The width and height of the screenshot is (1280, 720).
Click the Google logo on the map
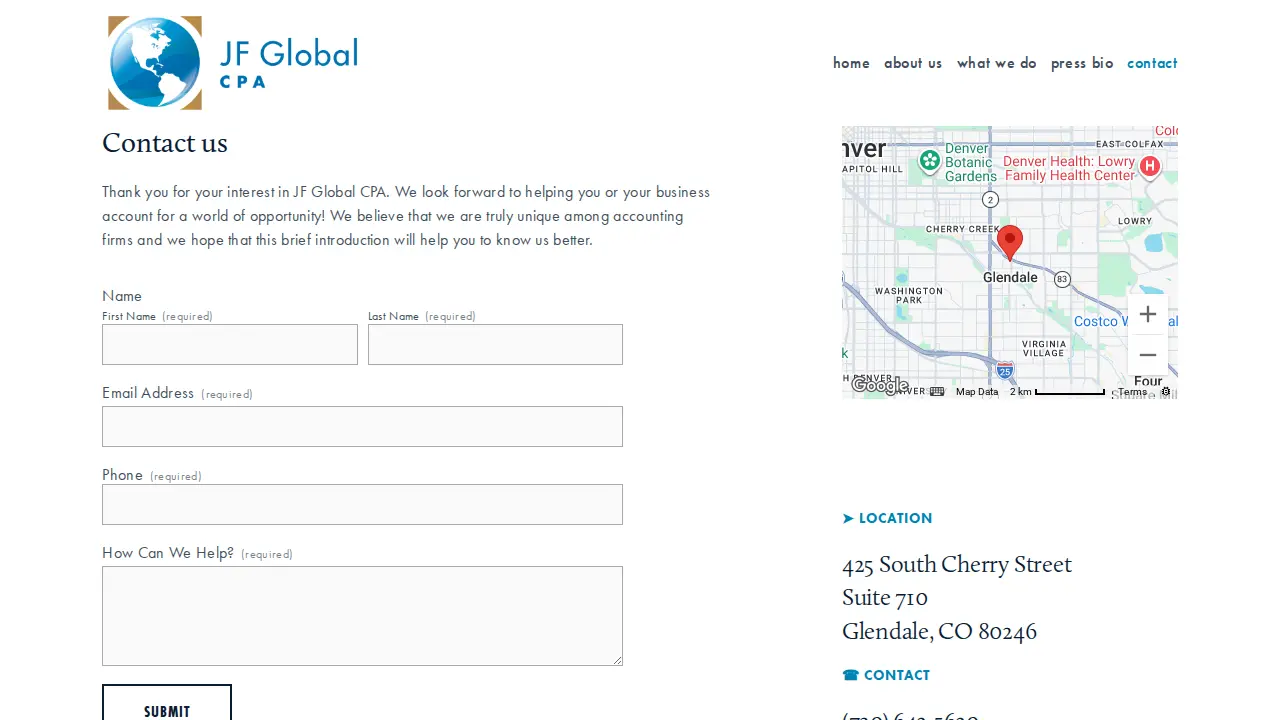(880, 386)
